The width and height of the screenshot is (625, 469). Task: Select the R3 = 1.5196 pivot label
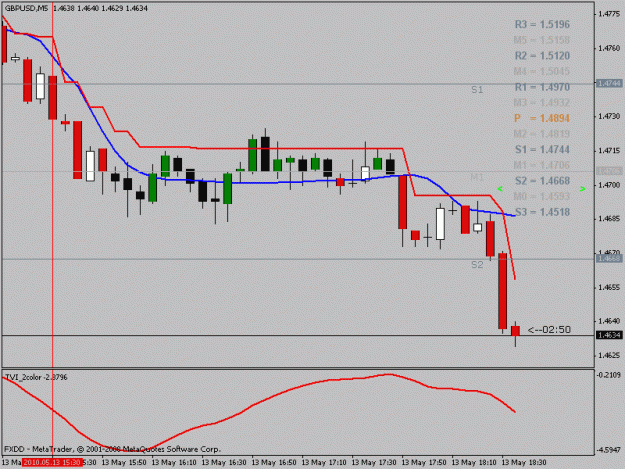(542, 25)
